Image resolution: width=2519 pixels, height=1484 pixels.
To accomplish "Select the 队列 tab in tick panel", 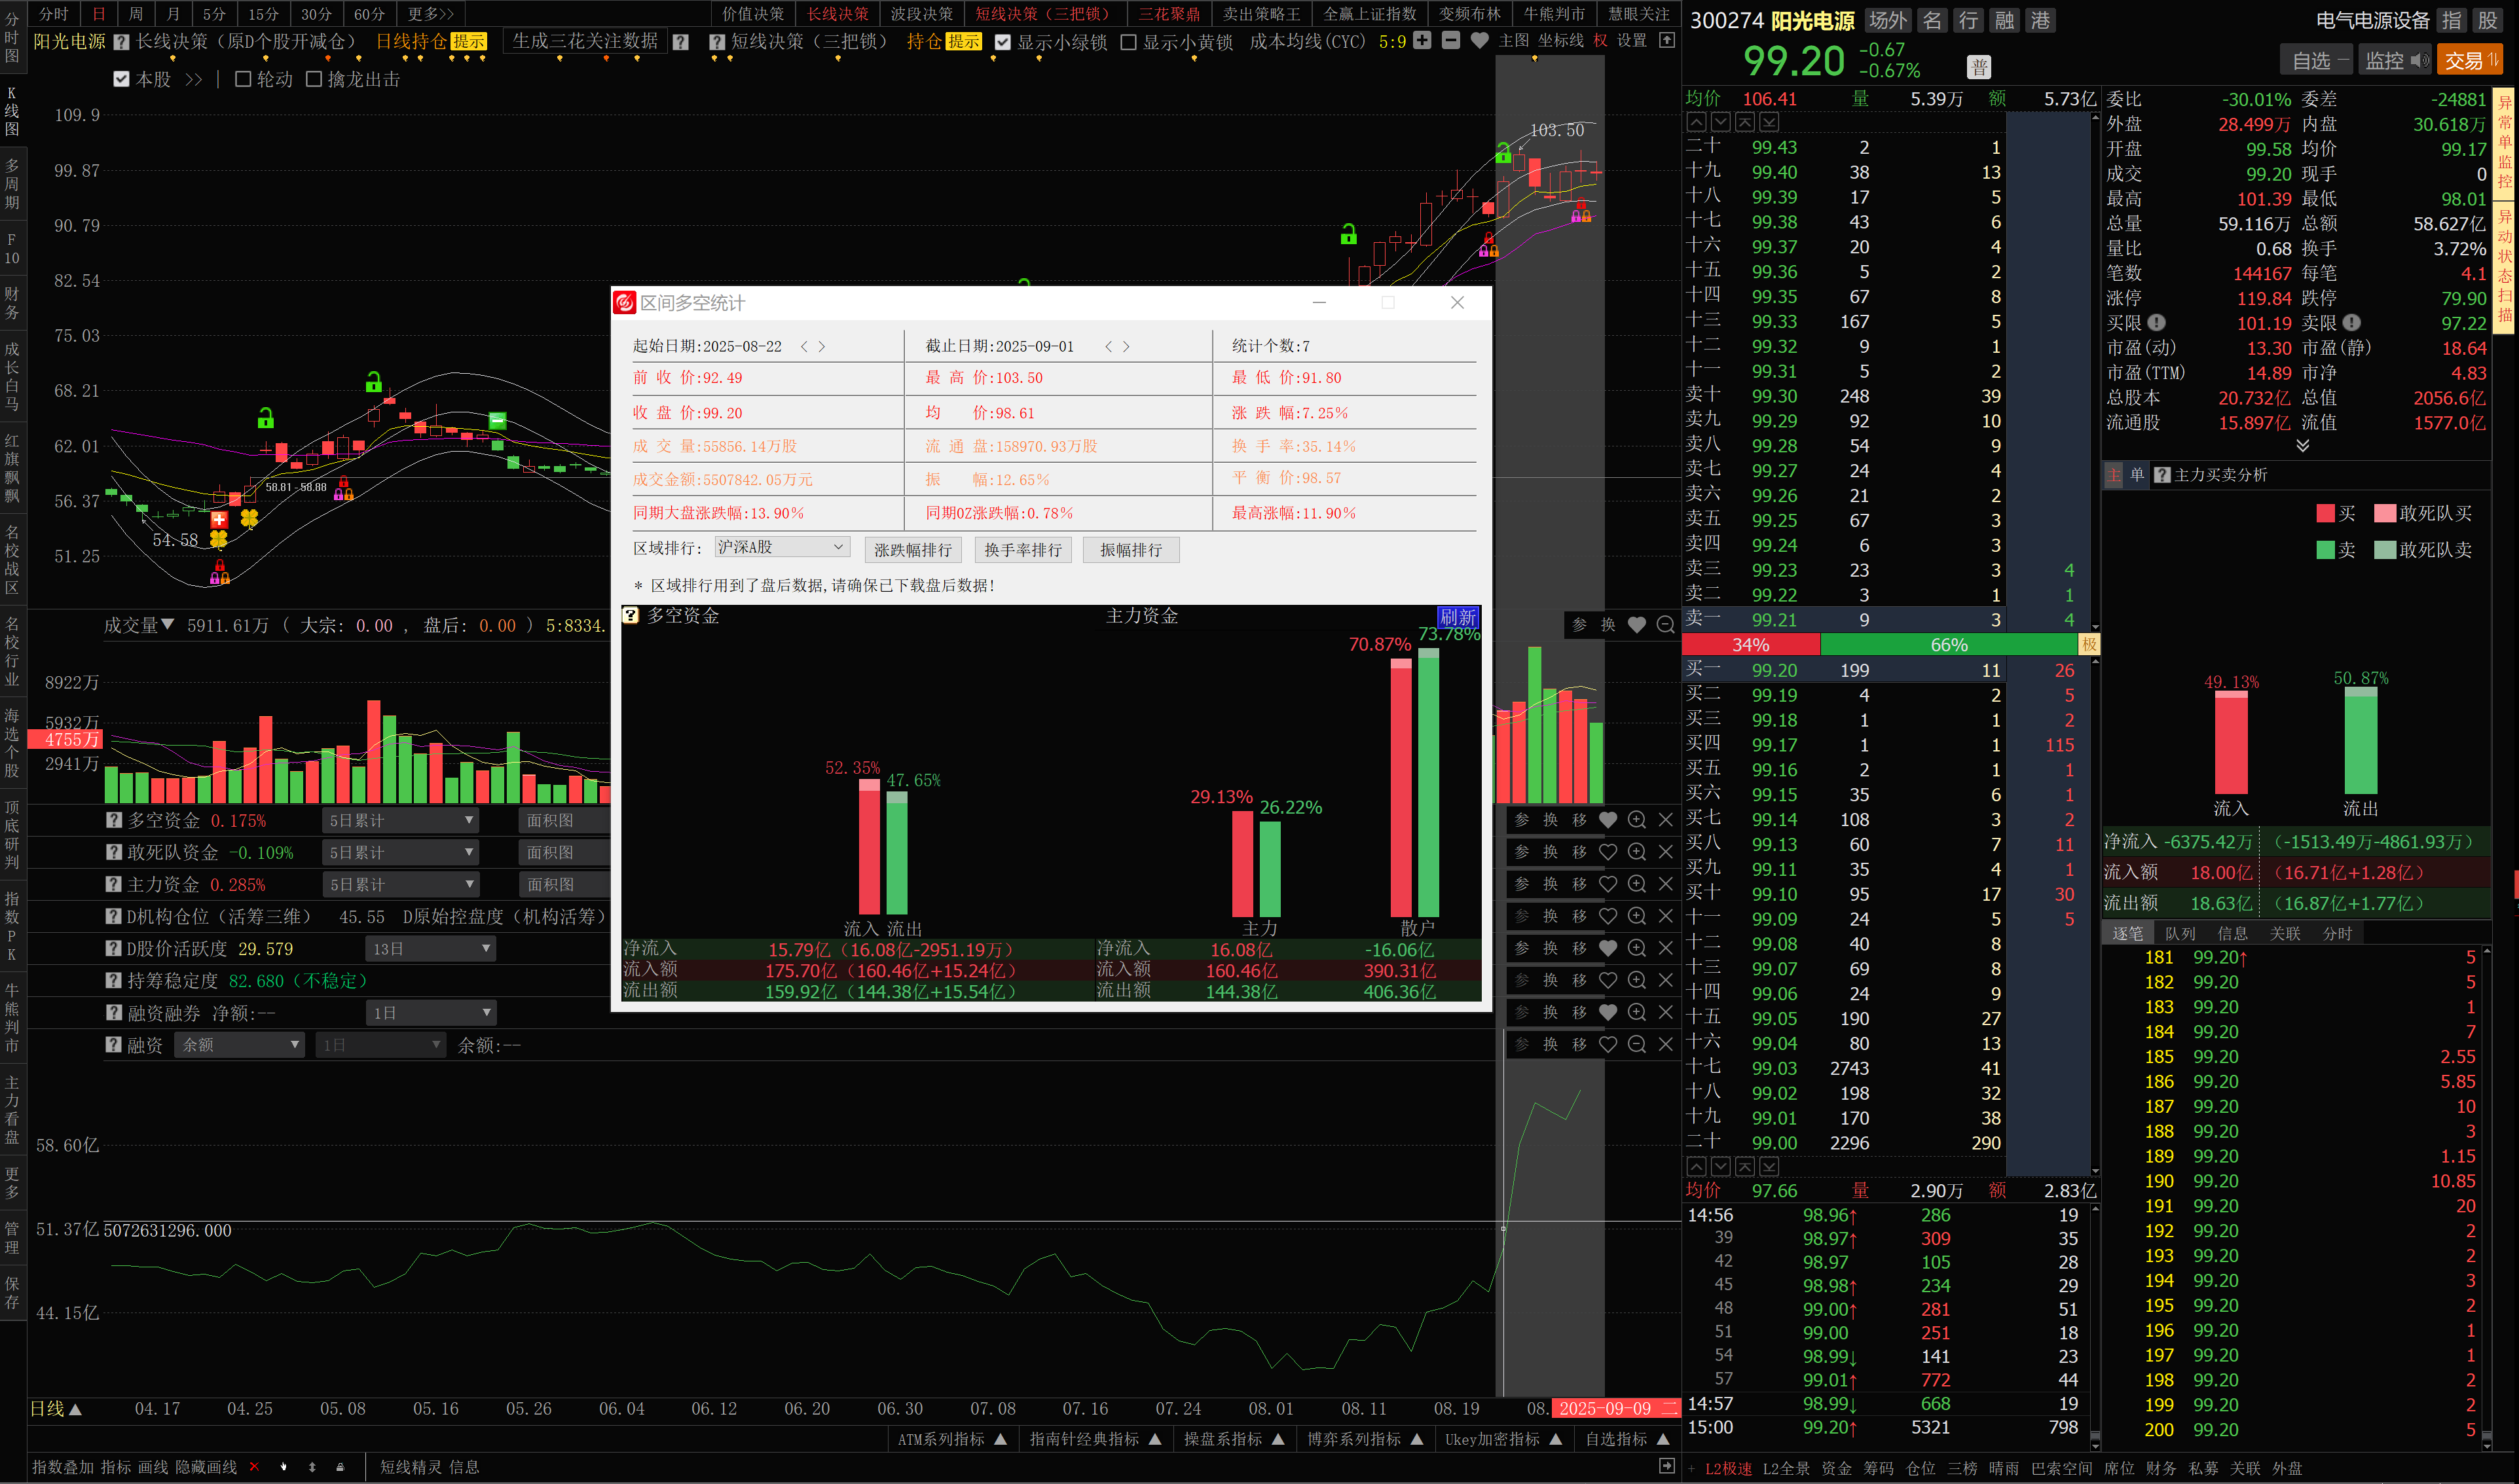I will tap(2180, 933).
